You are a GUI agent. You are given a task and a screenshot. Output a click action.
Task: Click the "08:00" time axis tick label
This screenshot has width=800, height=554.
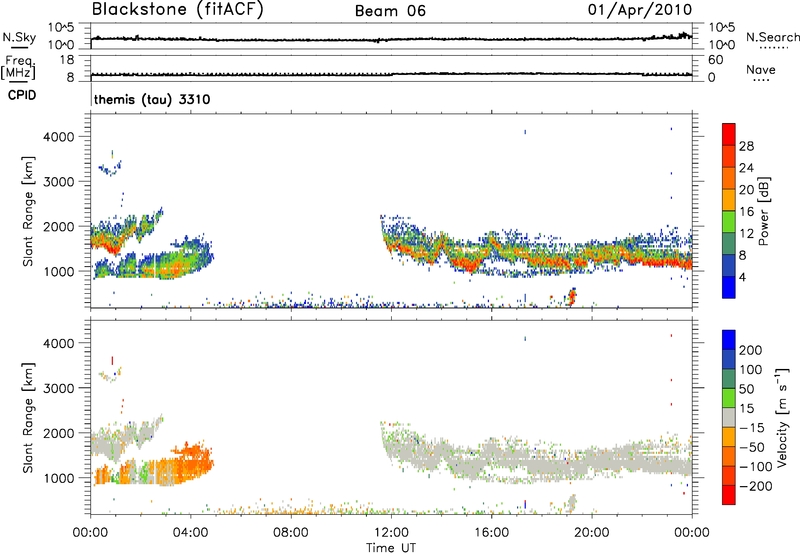pos(291,533)
